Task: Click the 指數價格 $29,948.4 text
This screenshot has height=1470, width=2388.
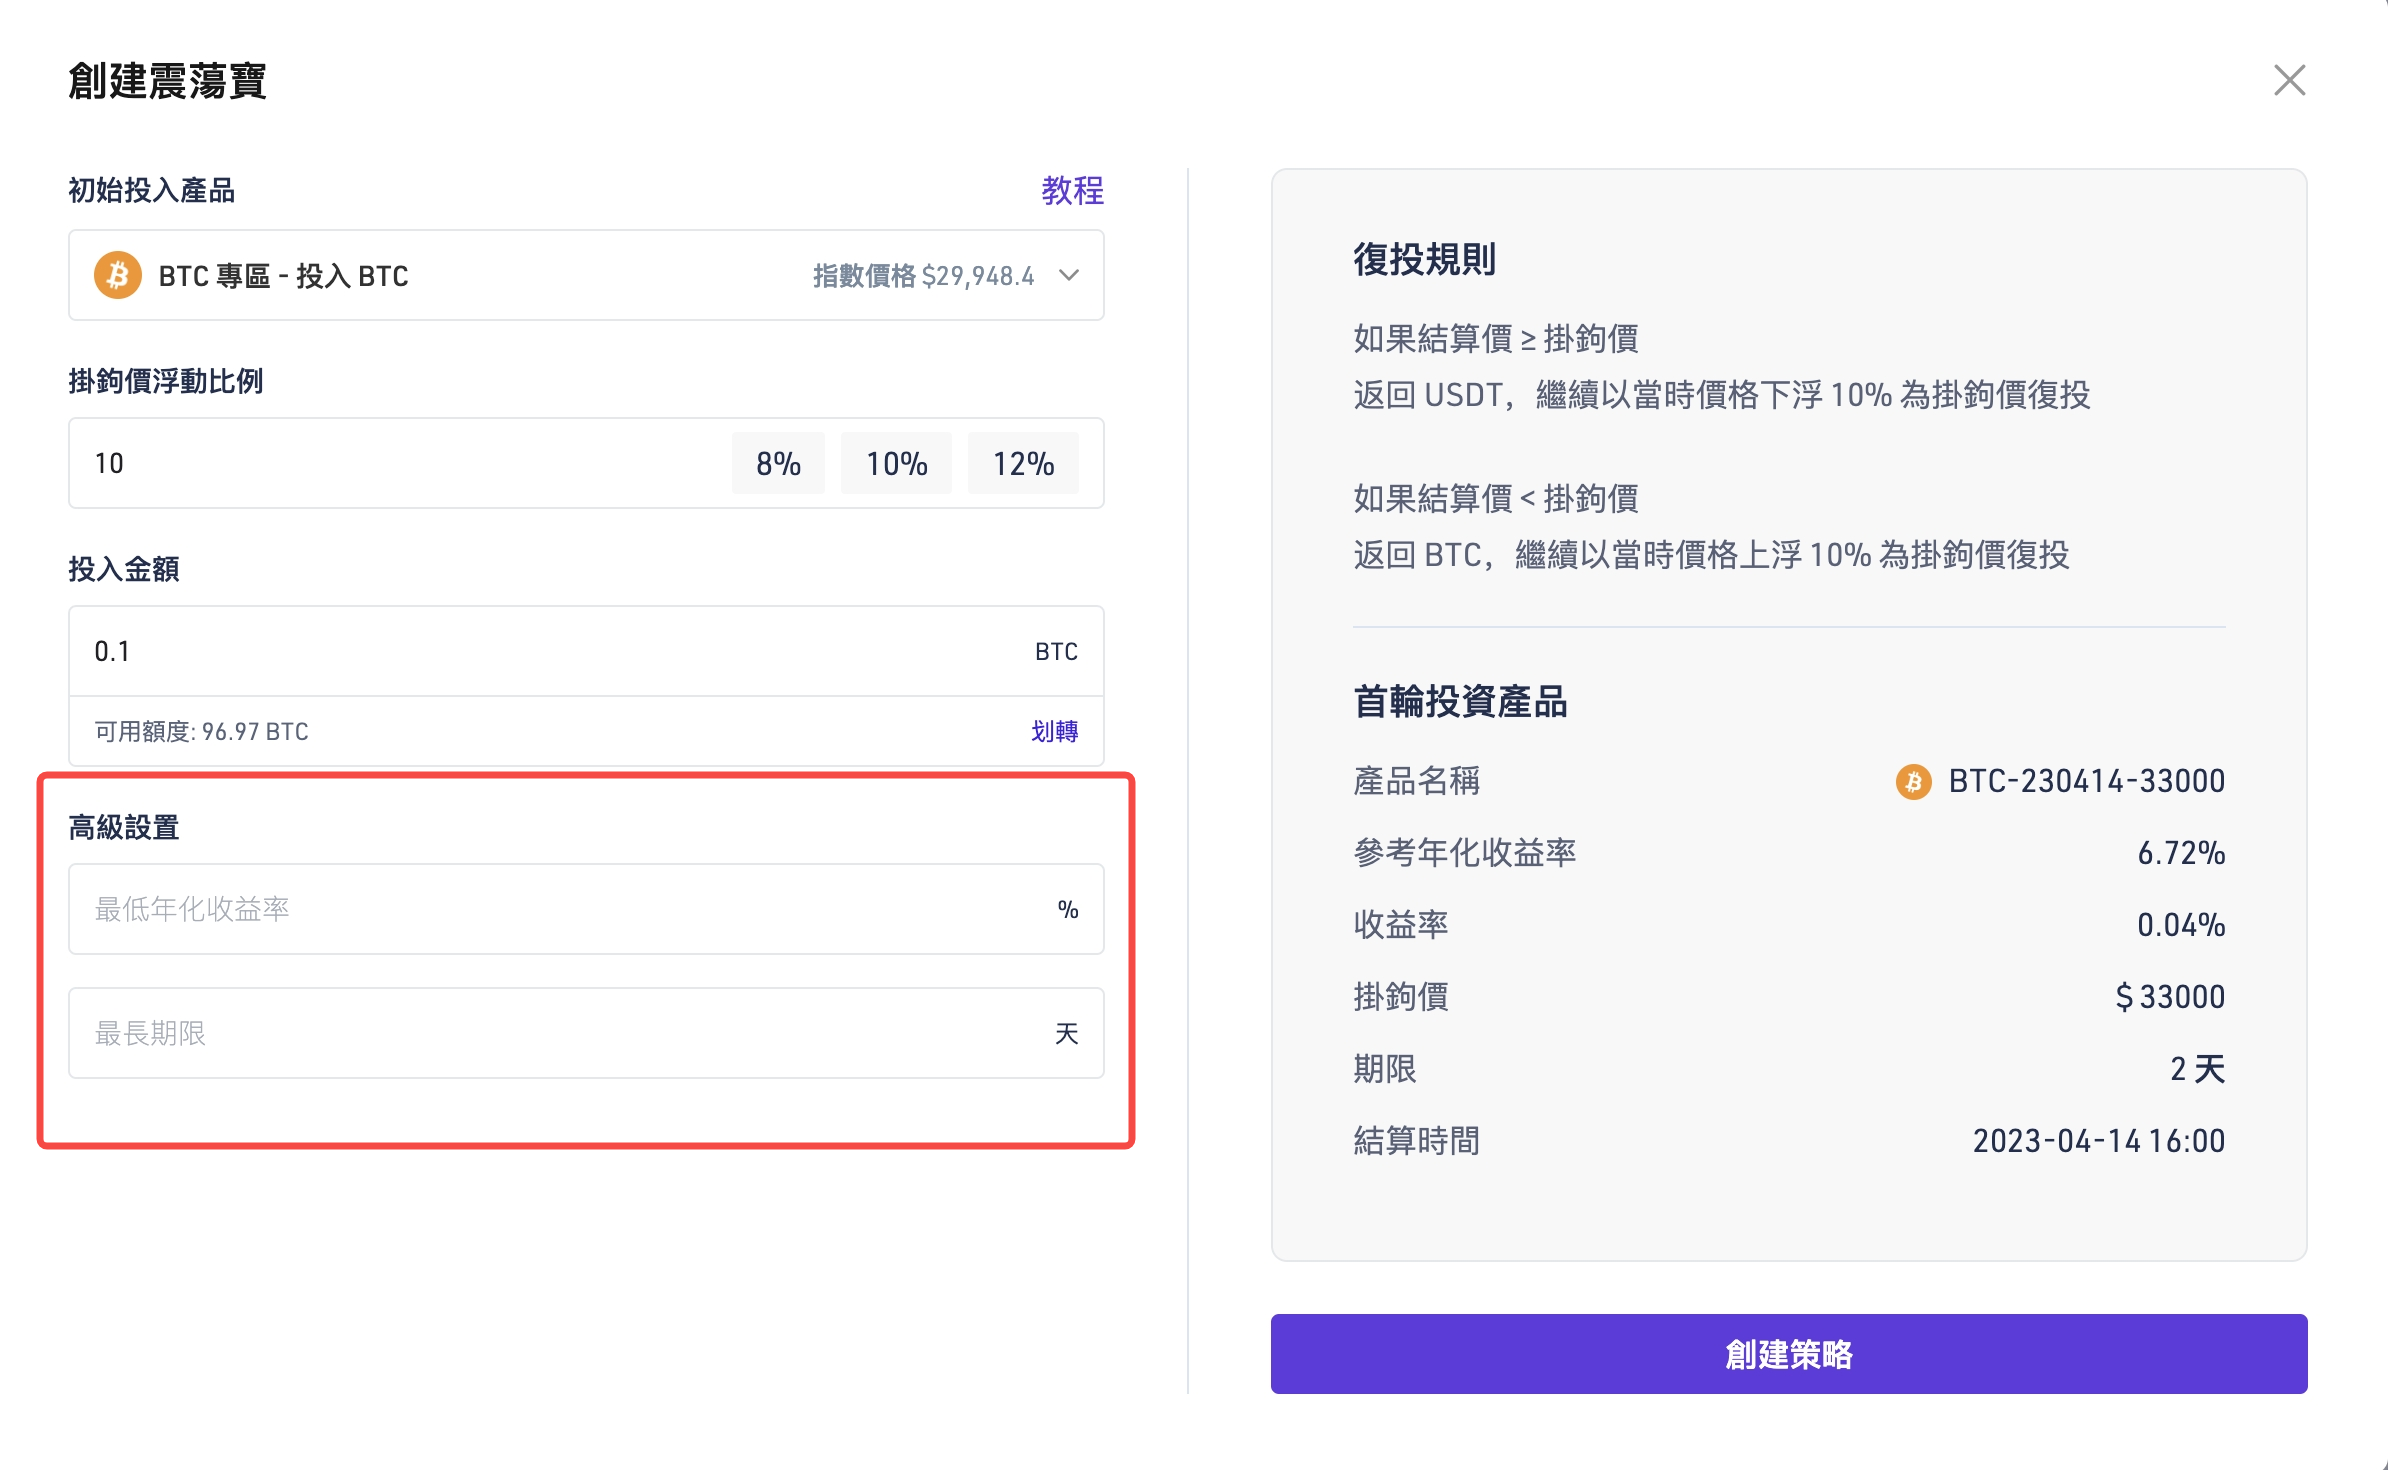Action: tap(923, 276)
